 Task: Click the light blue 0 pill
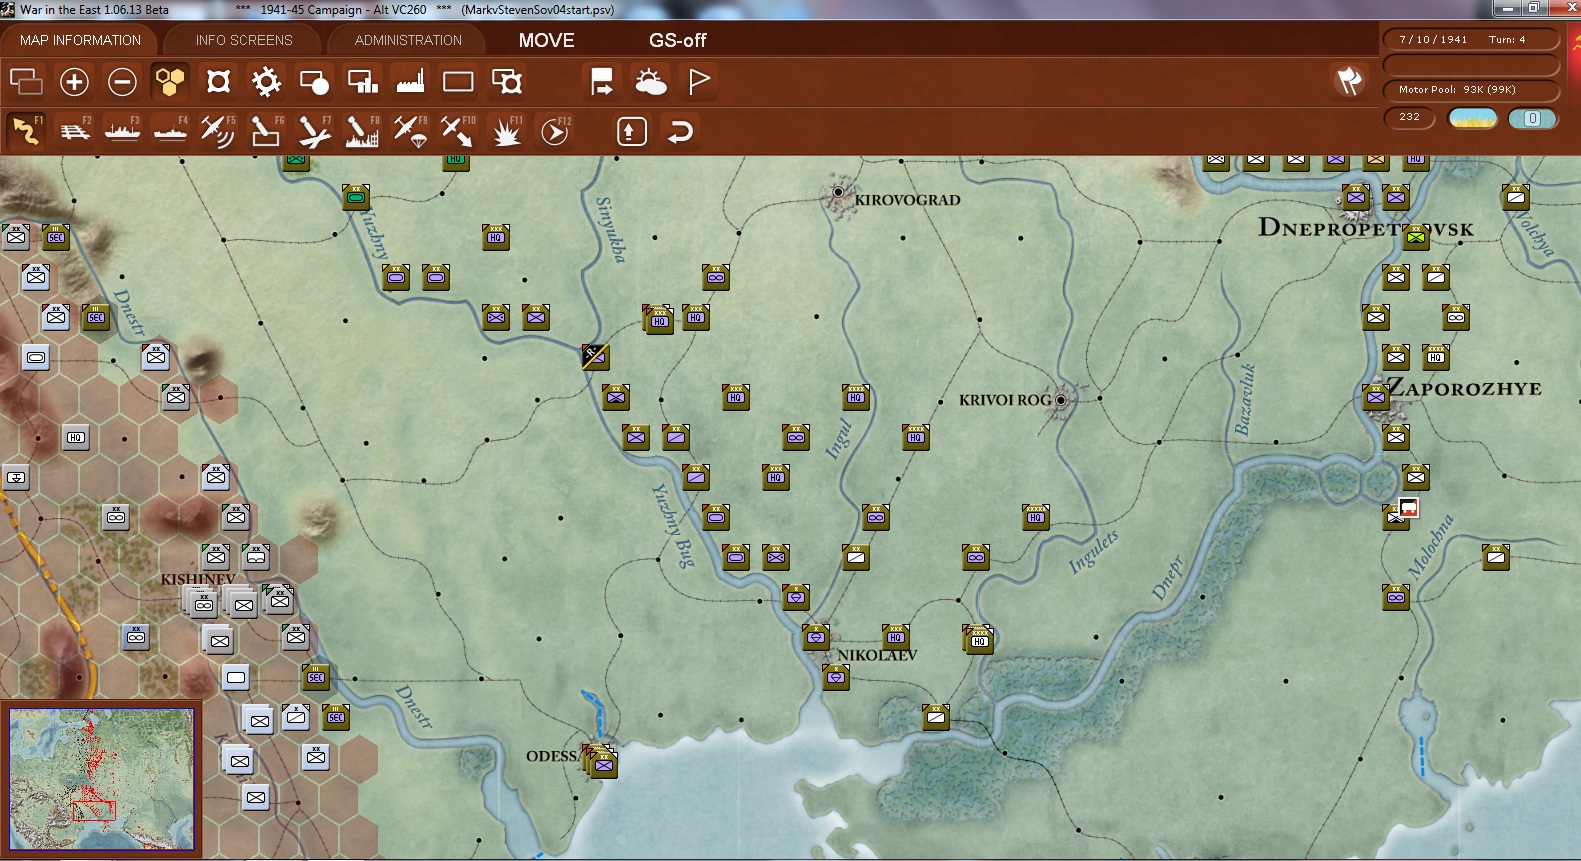1532,118
